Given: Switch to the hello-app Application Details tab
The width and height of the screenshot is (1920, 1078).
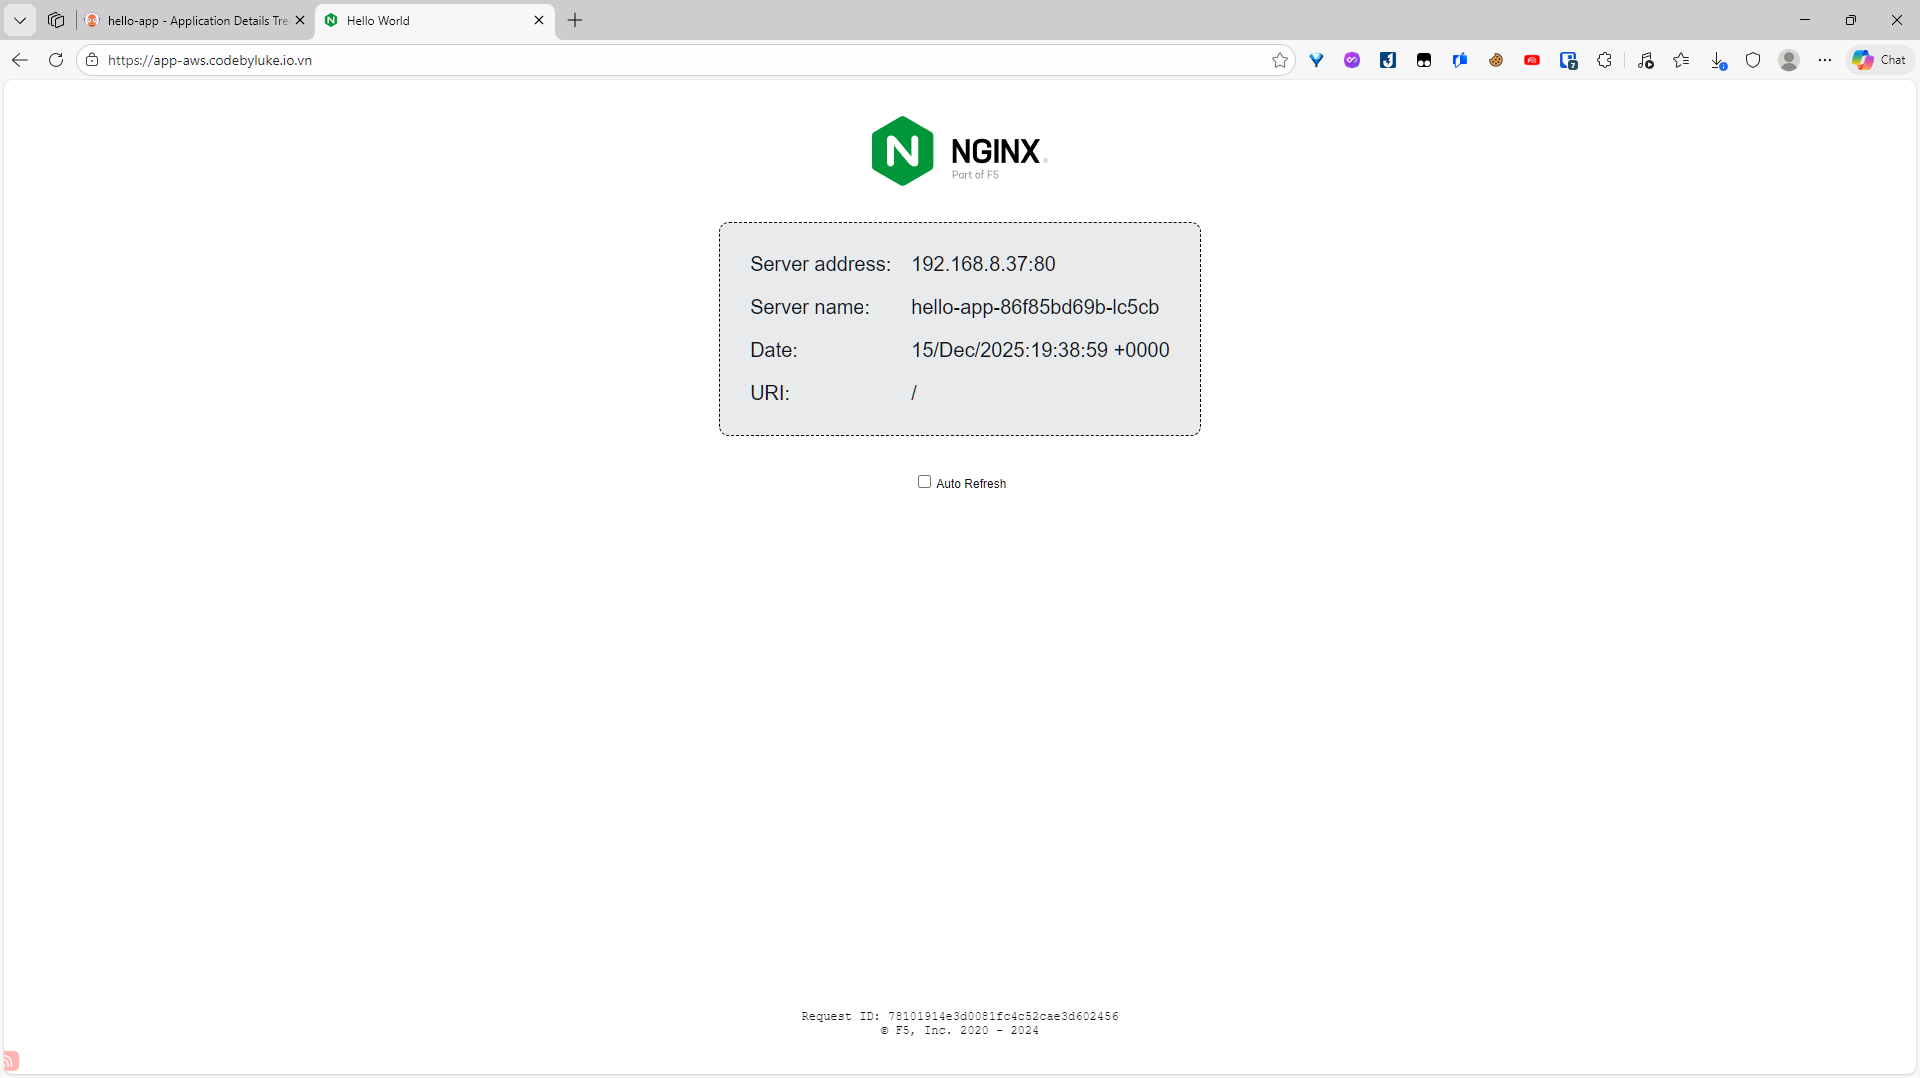Looking at the screenshot, I should [185, 20].
